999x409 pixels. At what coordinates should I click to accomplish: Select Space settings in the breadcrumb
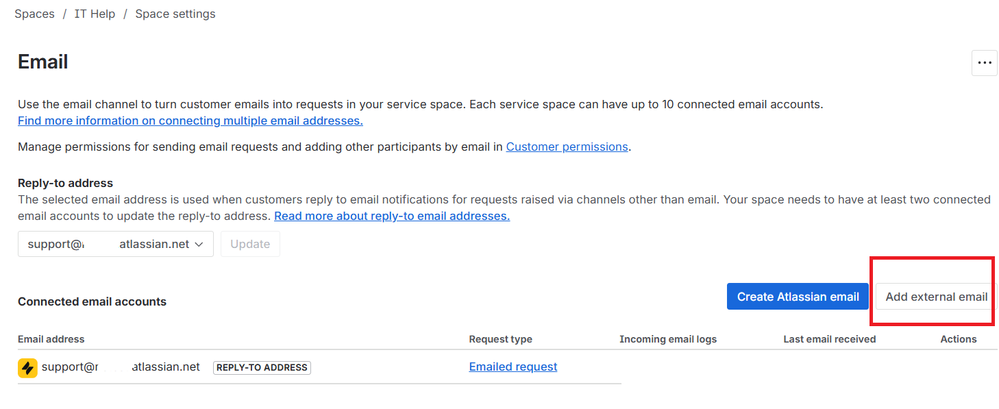tap(175, 13)
